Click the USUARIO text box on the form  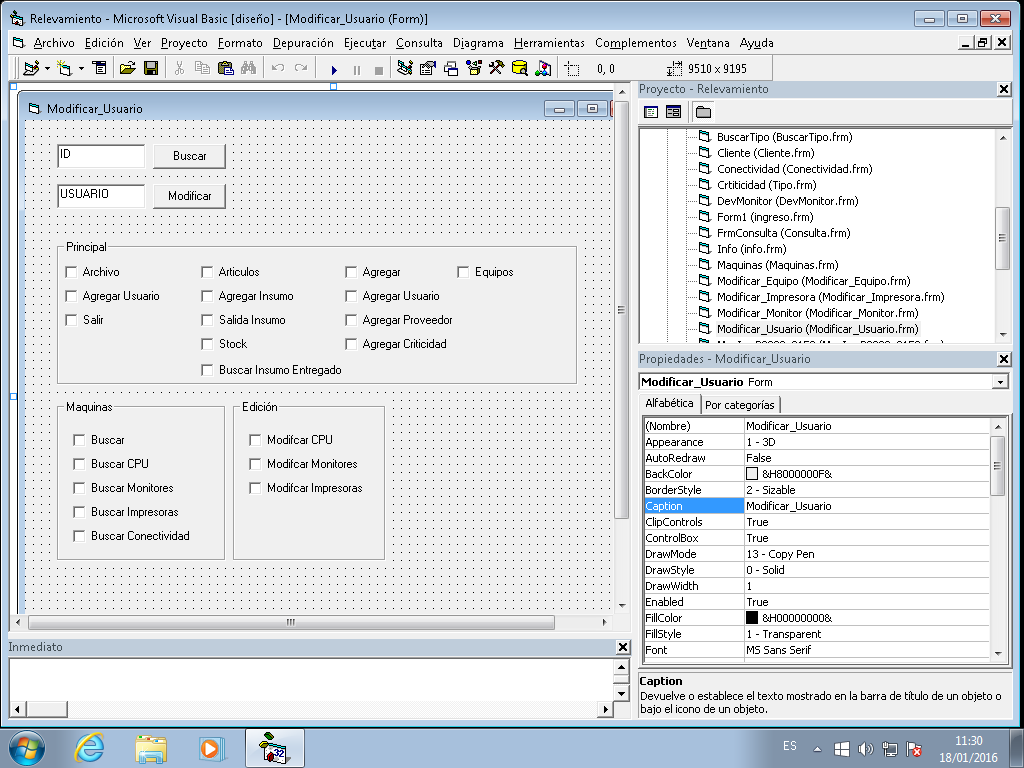point(101,196)
